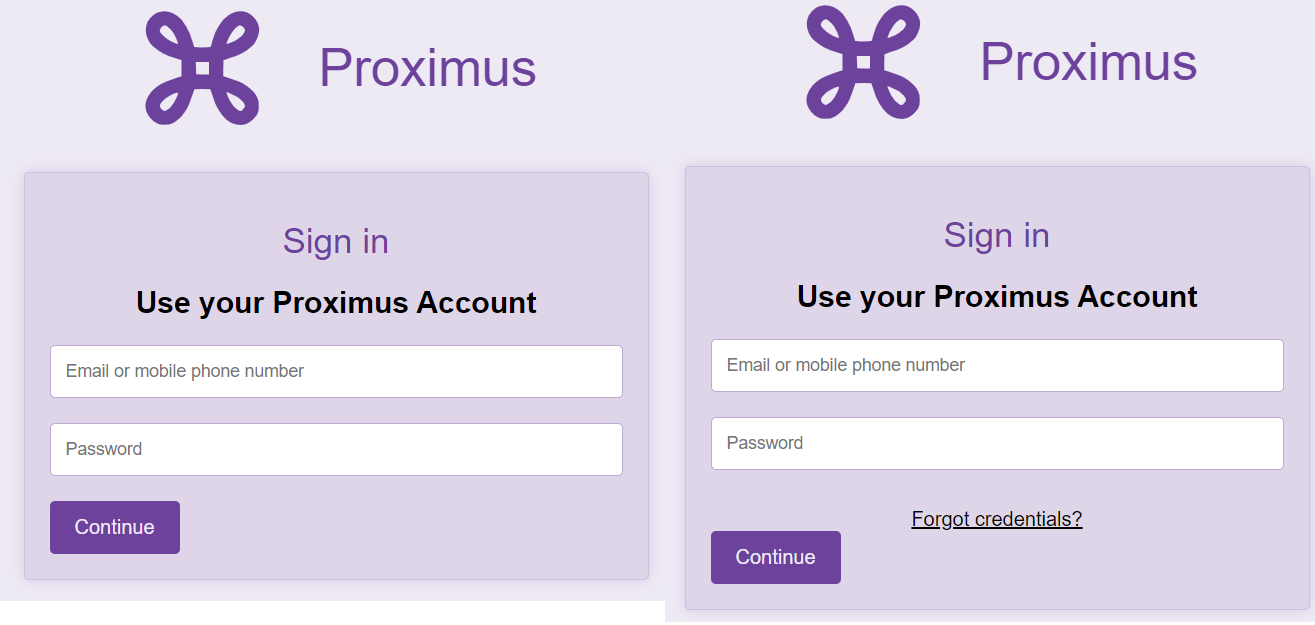1315x625 pixels.
Task: Click Use your Proximus Account text on the left
Action: tap(335, 302)
